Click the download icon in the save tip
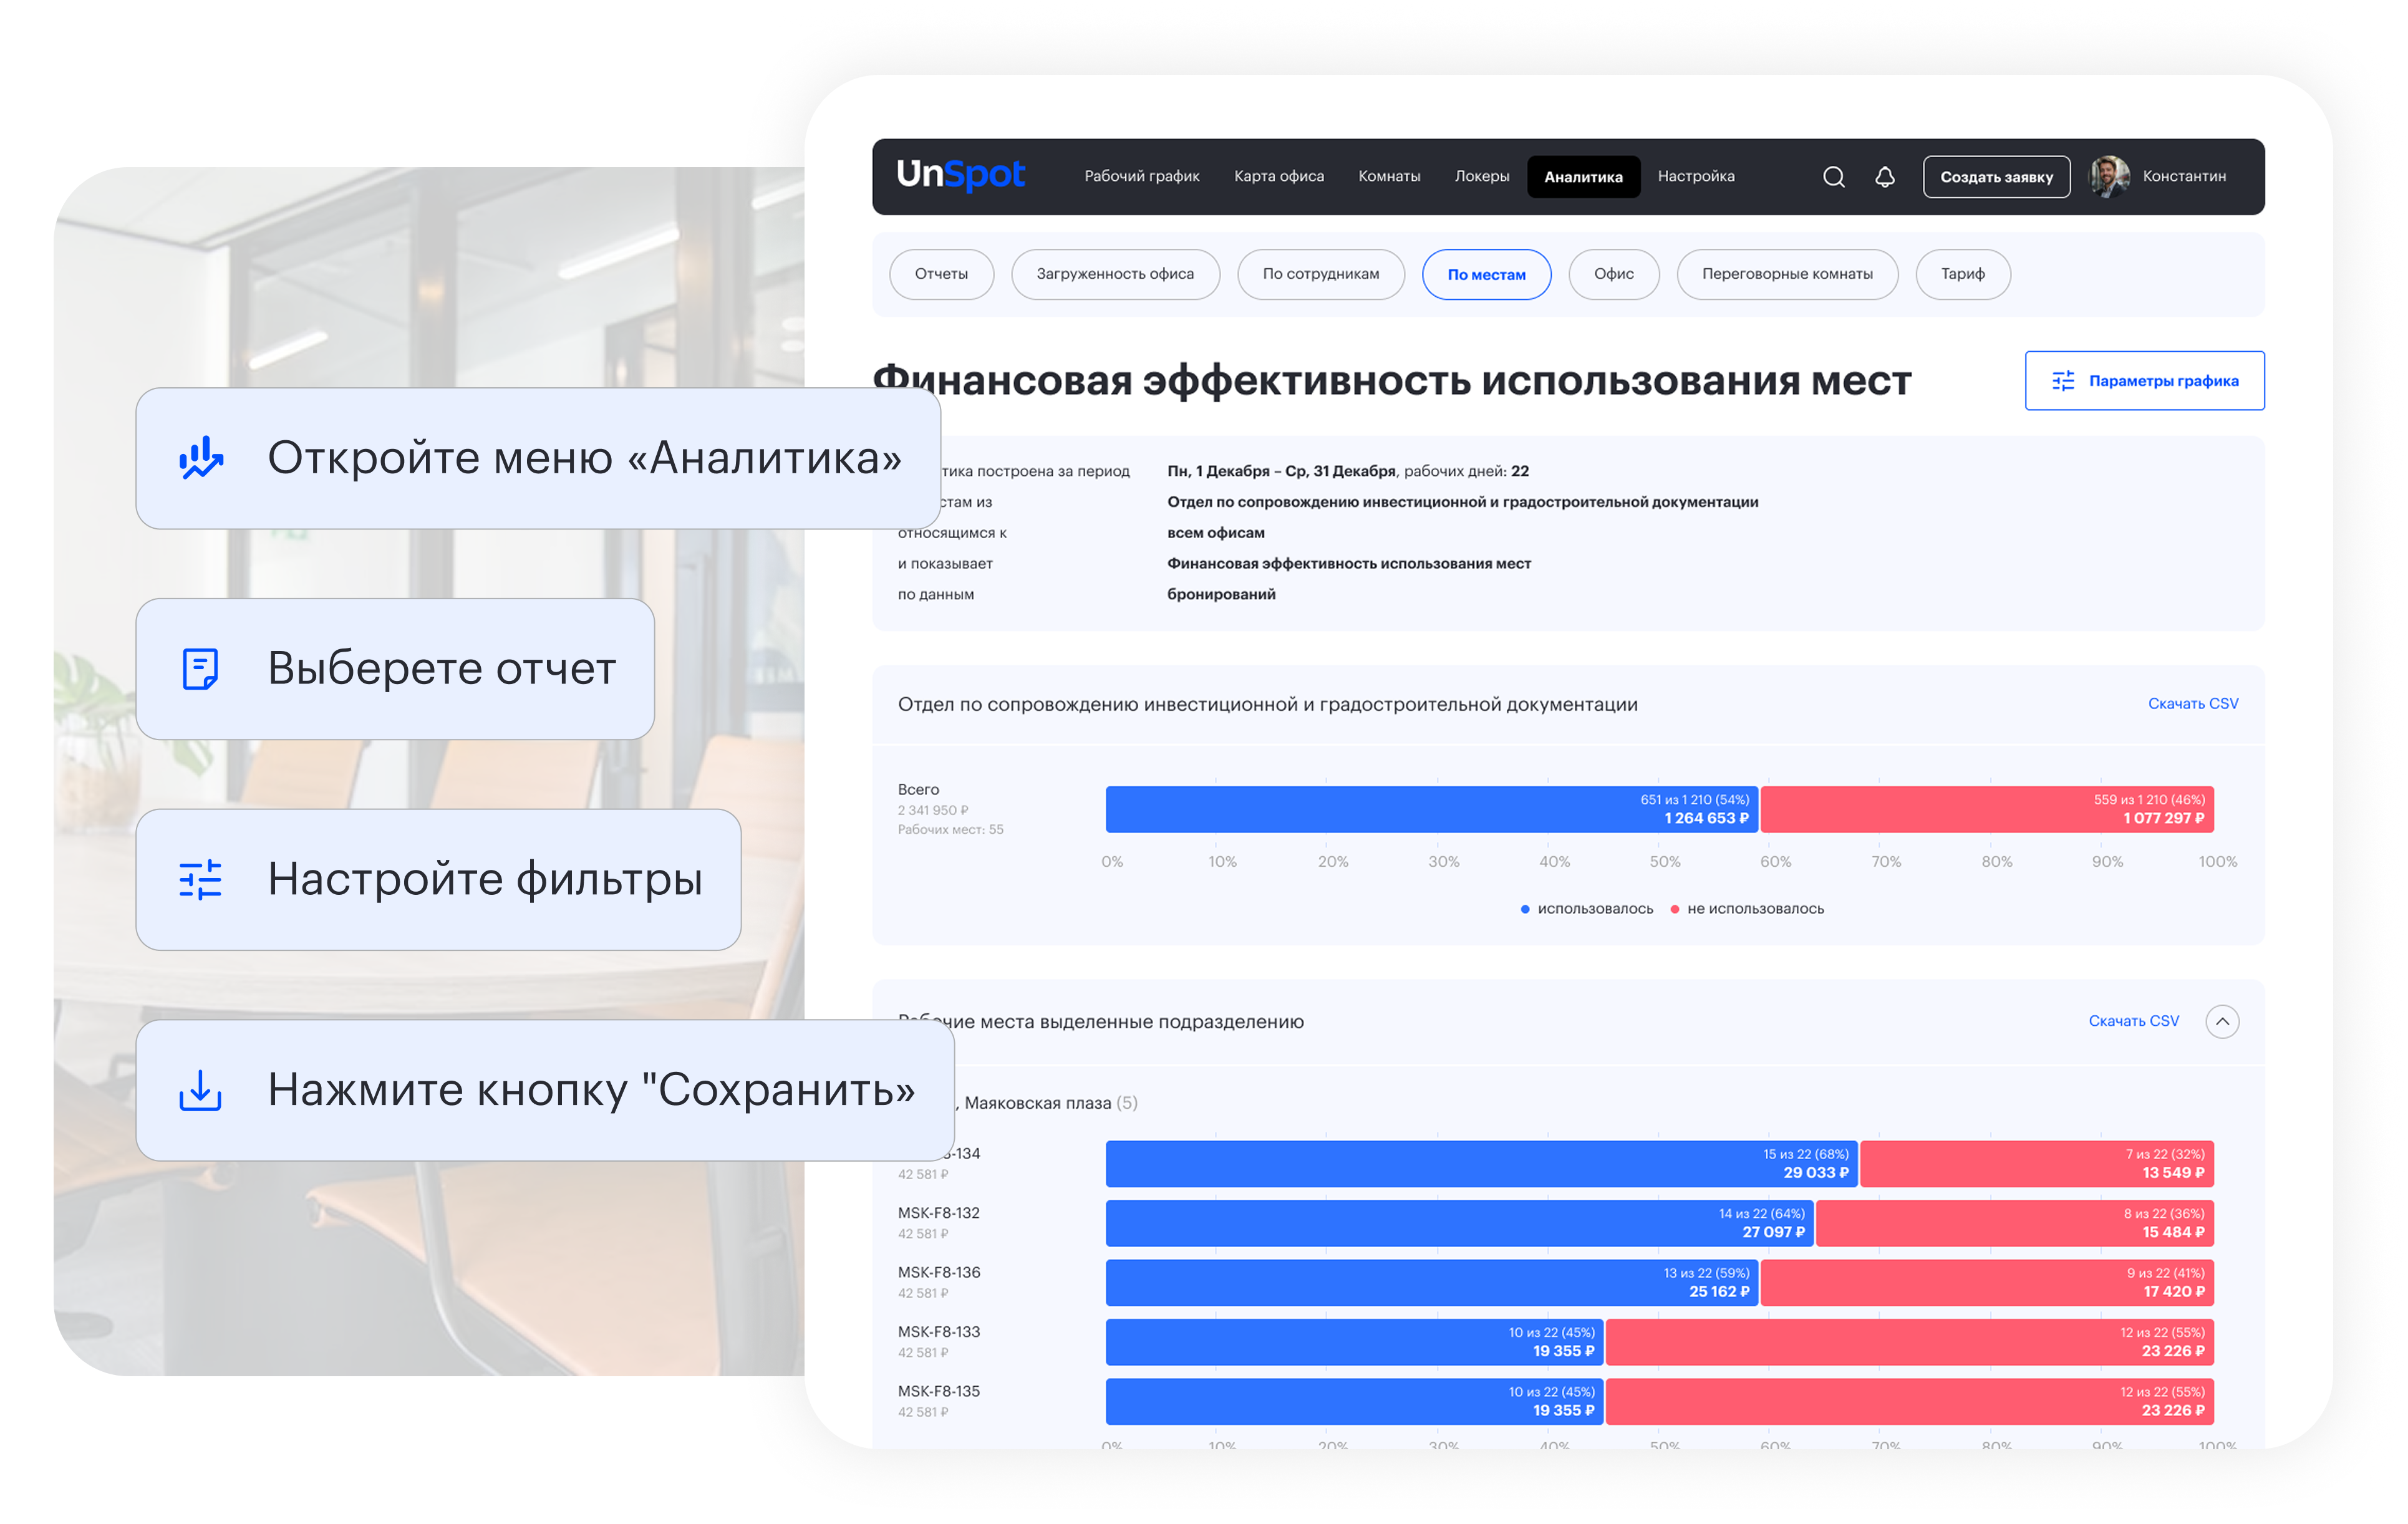This screenshot has width=2408, height=1524. (200, 1090)
